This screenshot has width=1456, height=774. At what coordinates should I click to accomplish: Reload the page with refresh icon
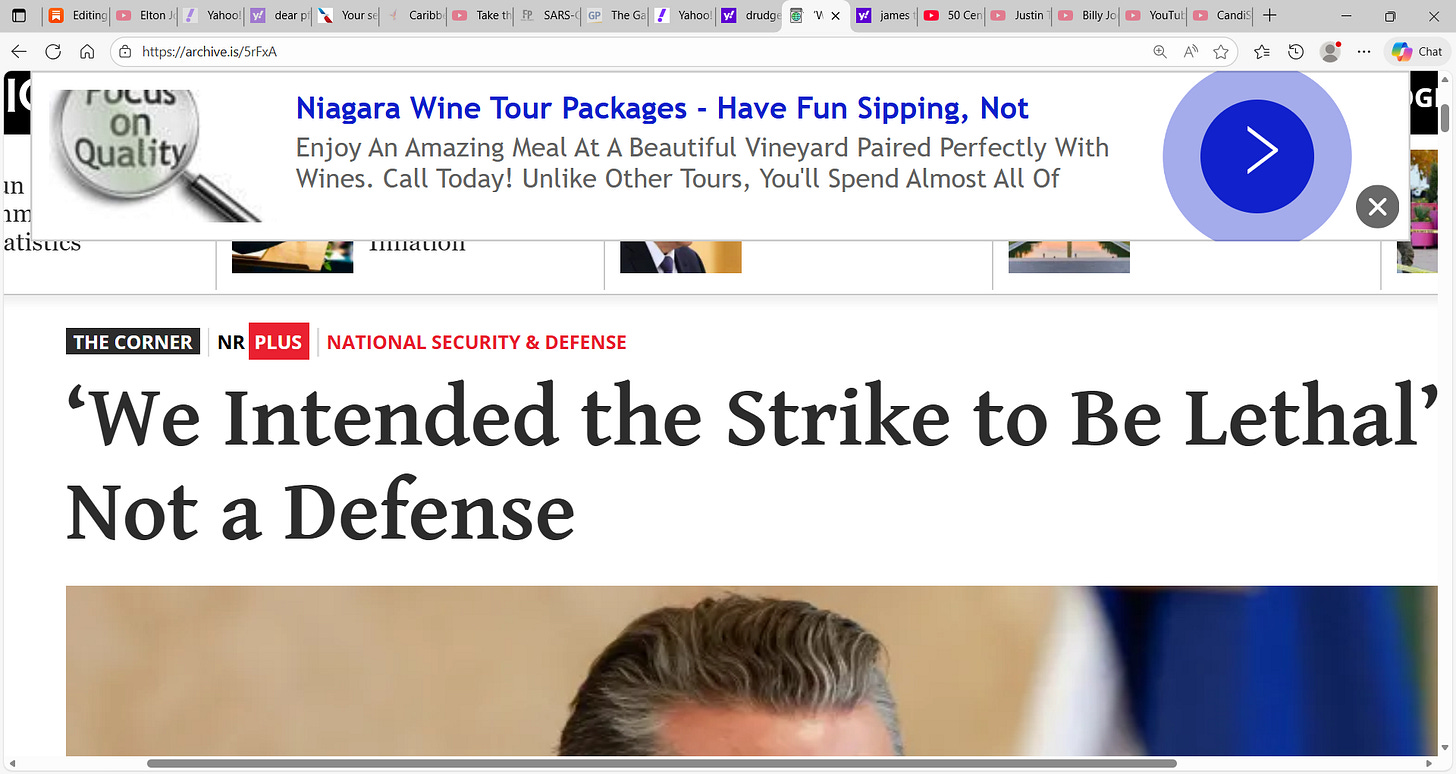[53, 51]
